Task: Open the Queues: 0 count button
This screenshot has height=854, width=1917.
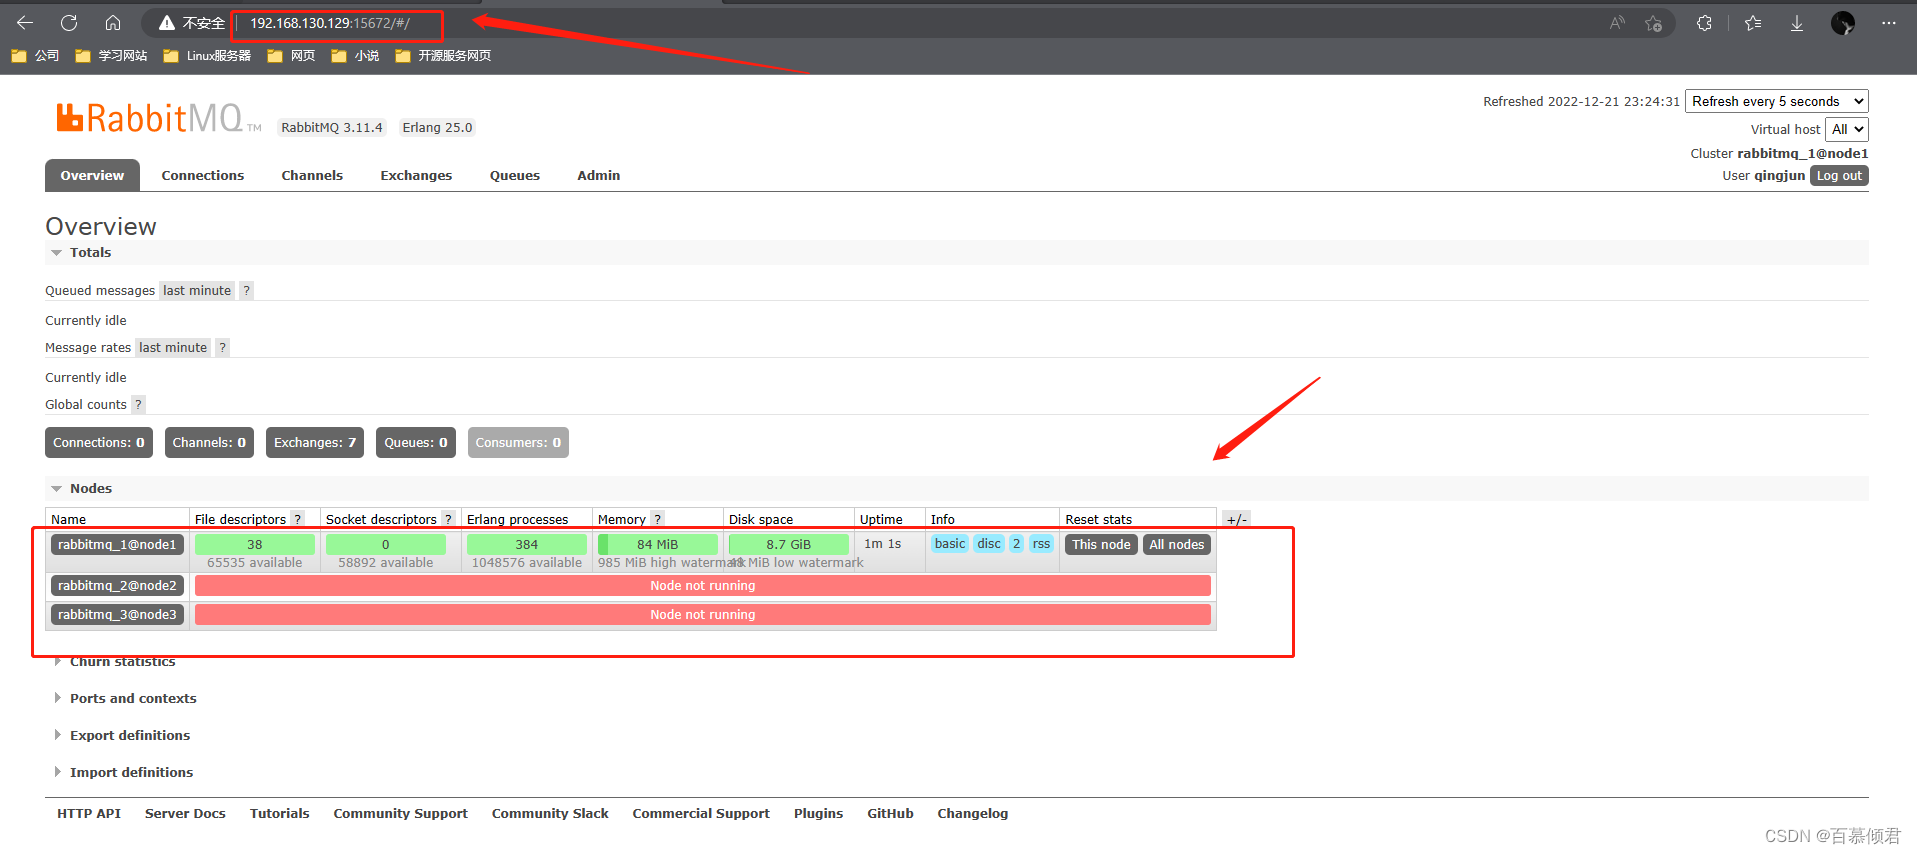Action: 416,443
